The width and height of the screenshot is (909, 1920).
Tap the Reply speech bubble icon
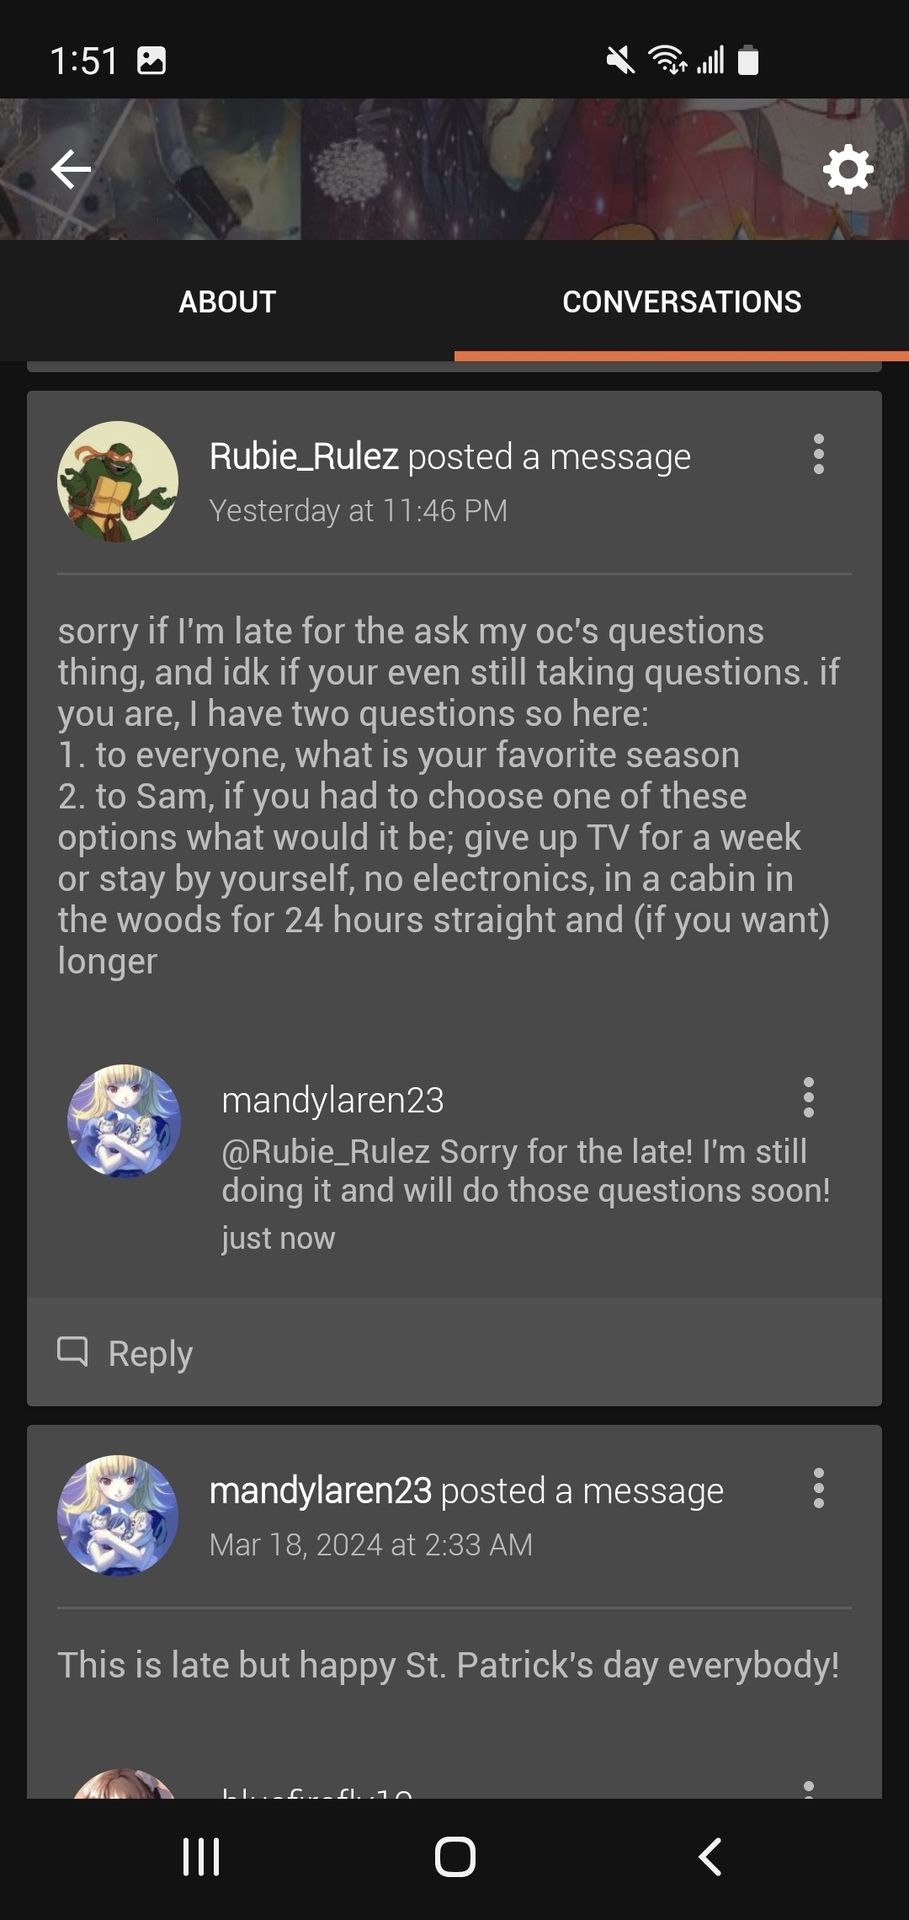coord(73,1351)
